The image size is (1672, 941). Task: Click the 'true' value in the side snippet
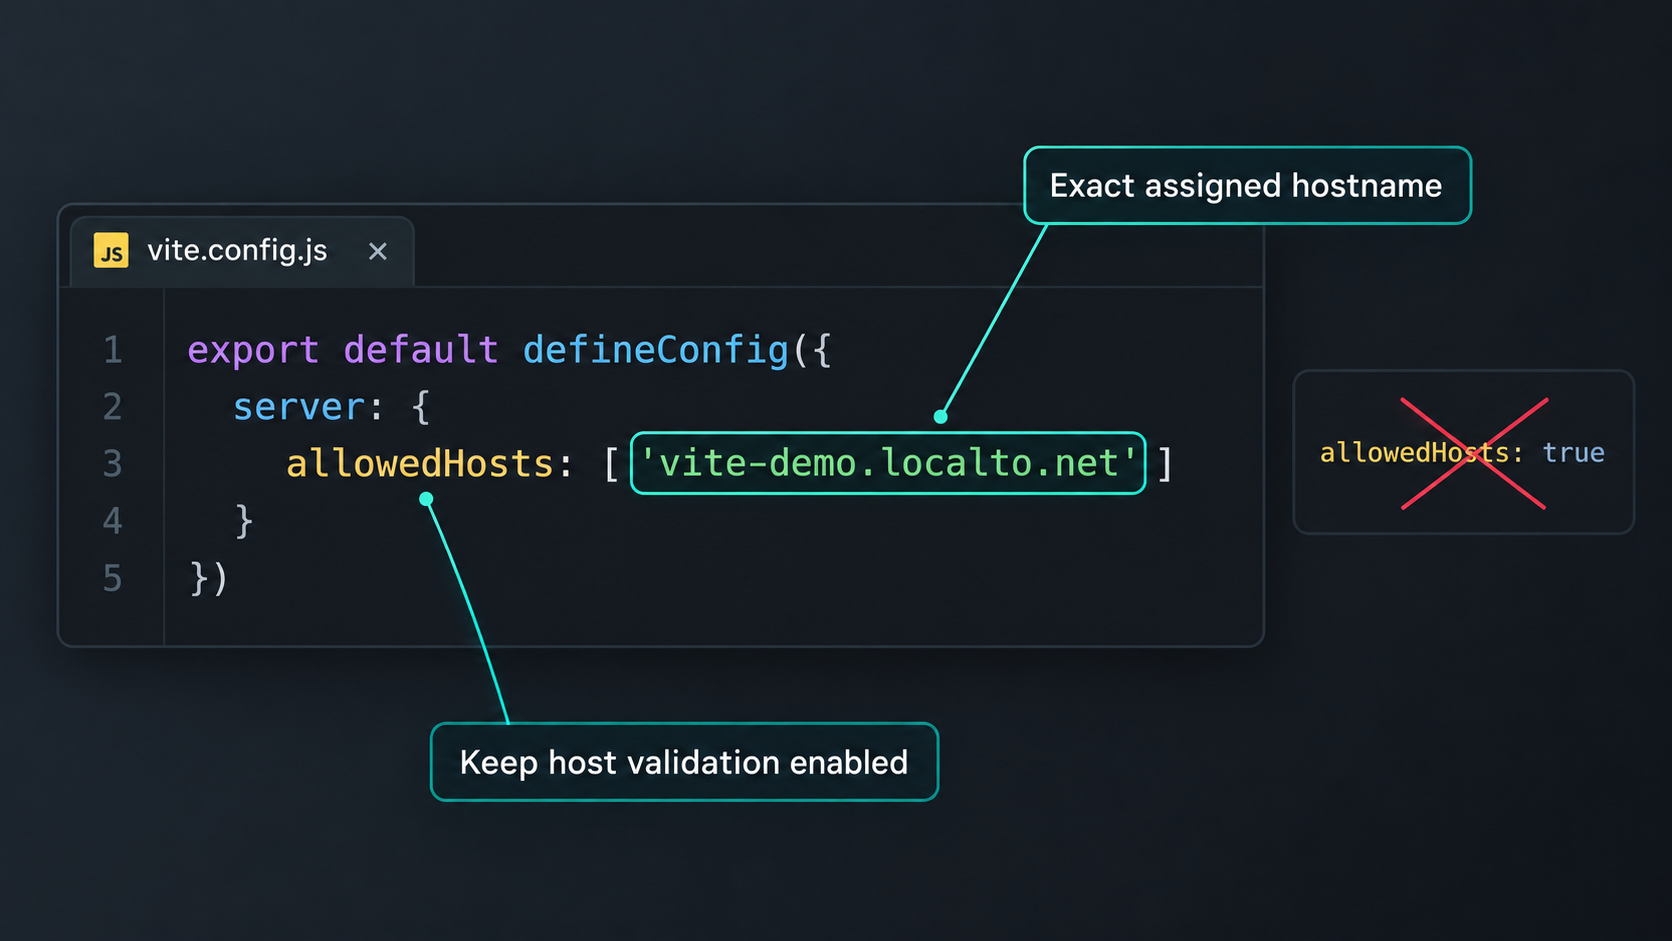click(x=1573, y=453)
